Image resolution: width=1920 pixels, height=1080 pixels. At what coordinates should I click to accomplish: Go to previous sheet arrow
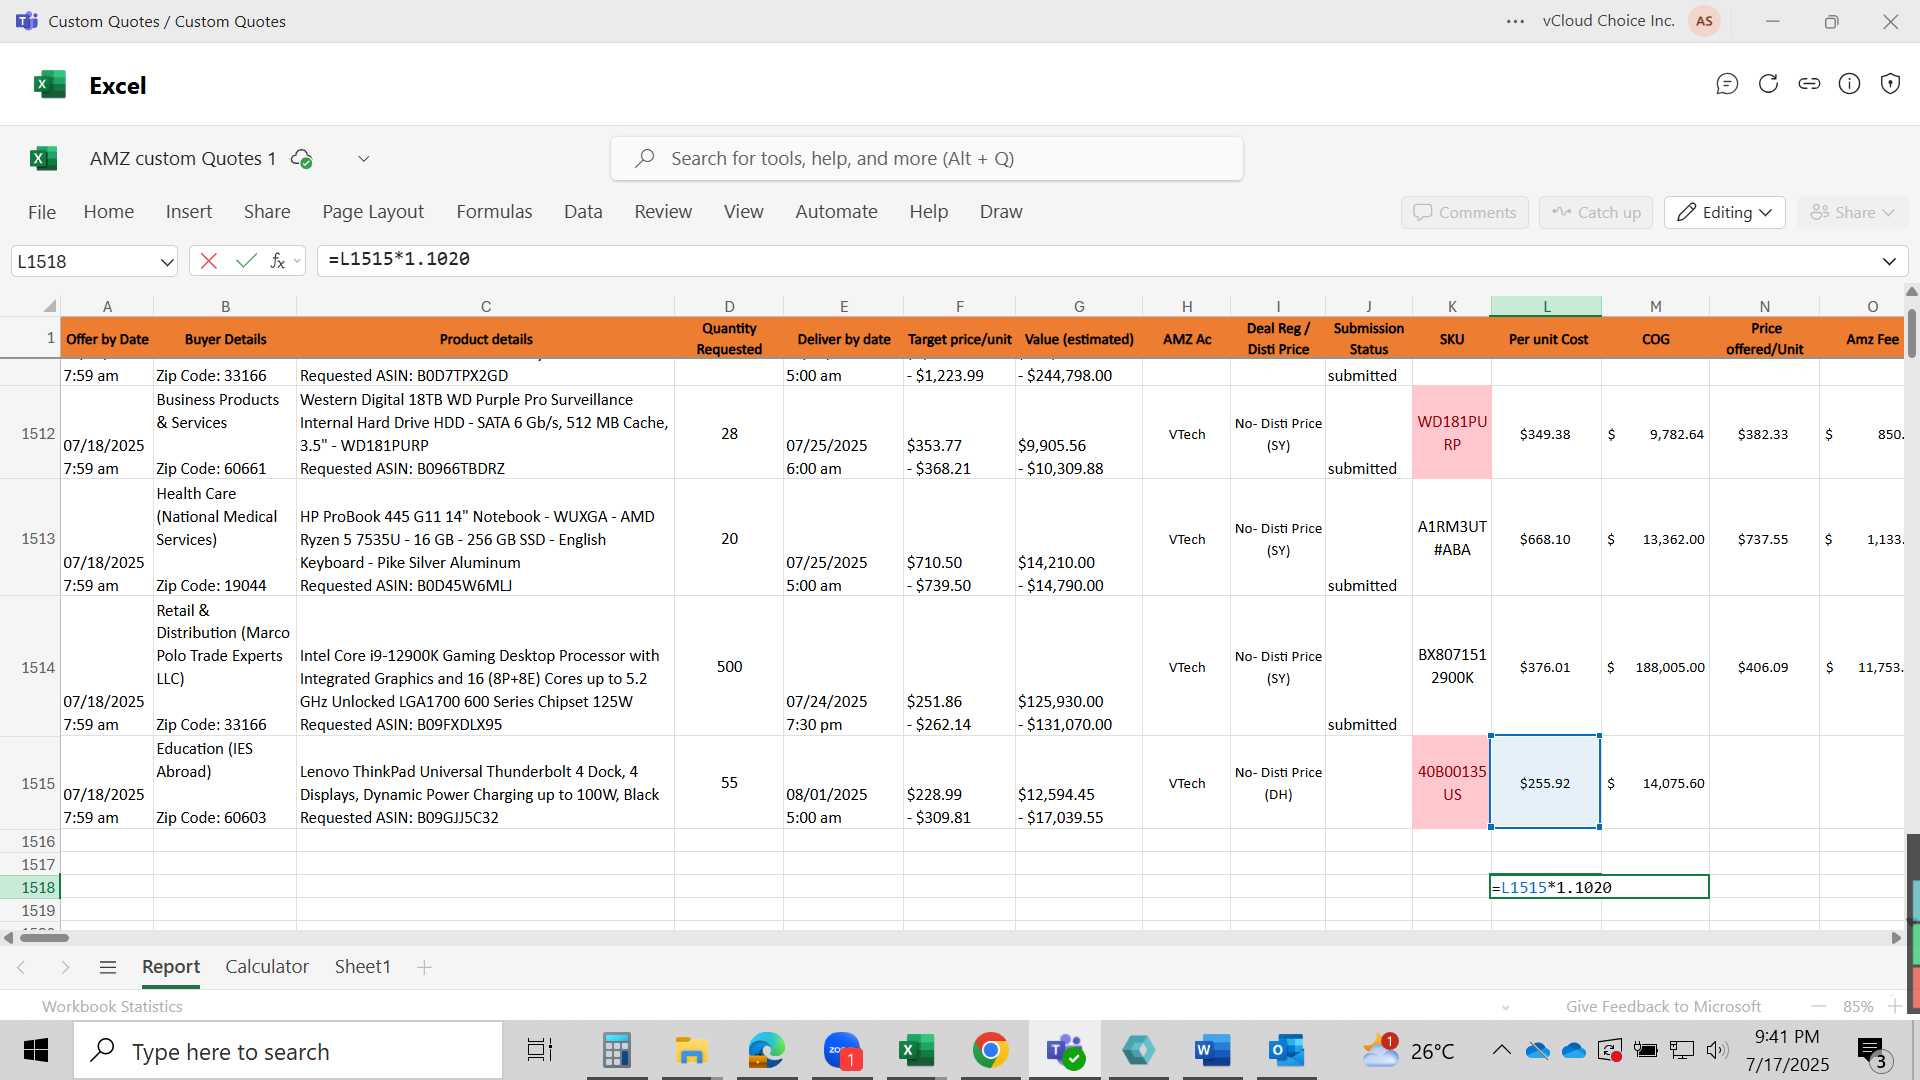[21, 967]
